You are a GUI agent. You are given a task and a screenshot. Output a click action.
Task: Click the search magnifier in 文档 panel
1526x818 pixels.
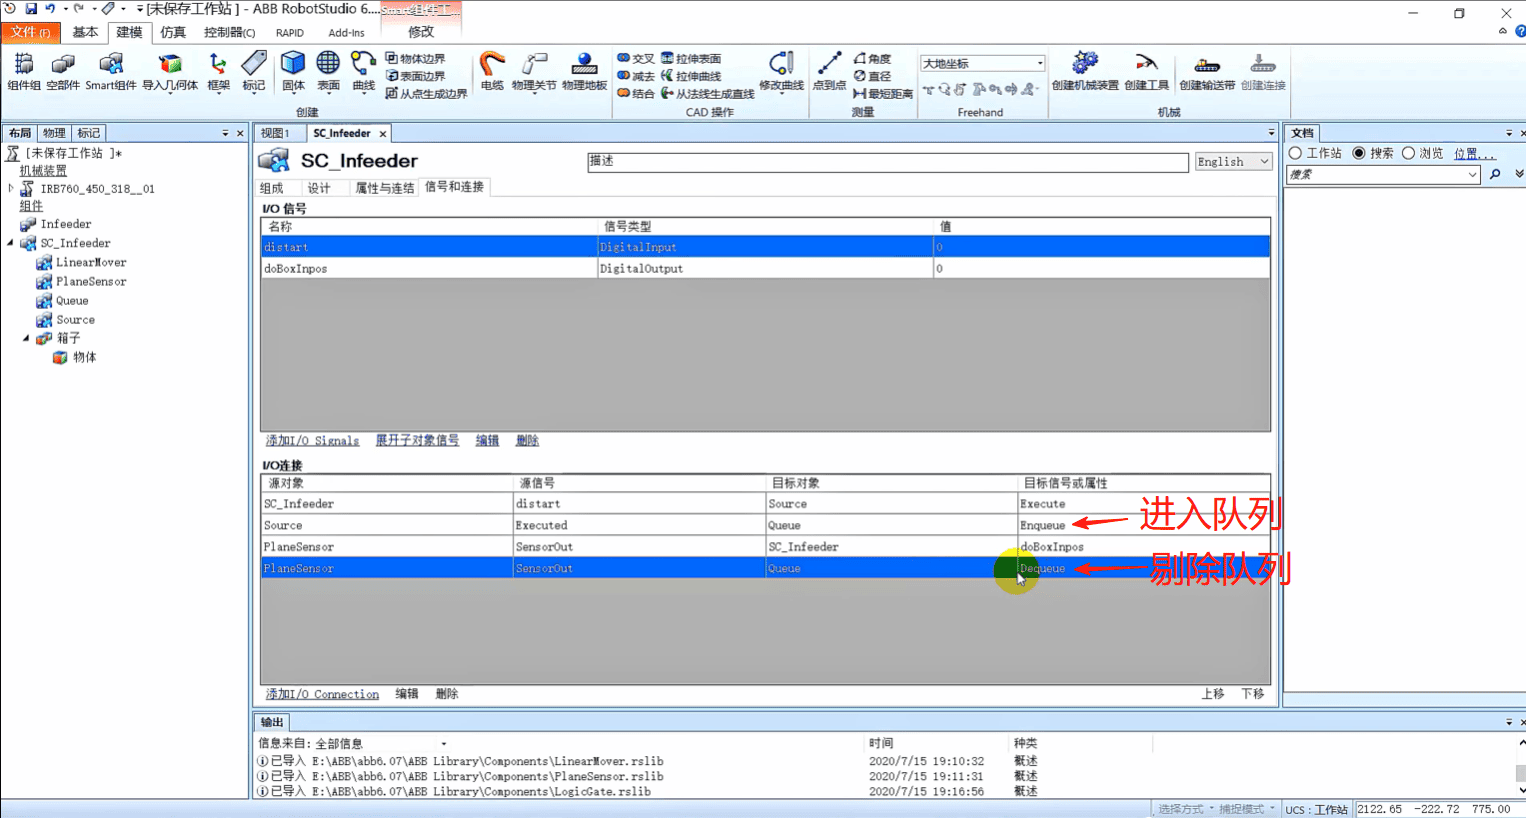[1495, 174]
